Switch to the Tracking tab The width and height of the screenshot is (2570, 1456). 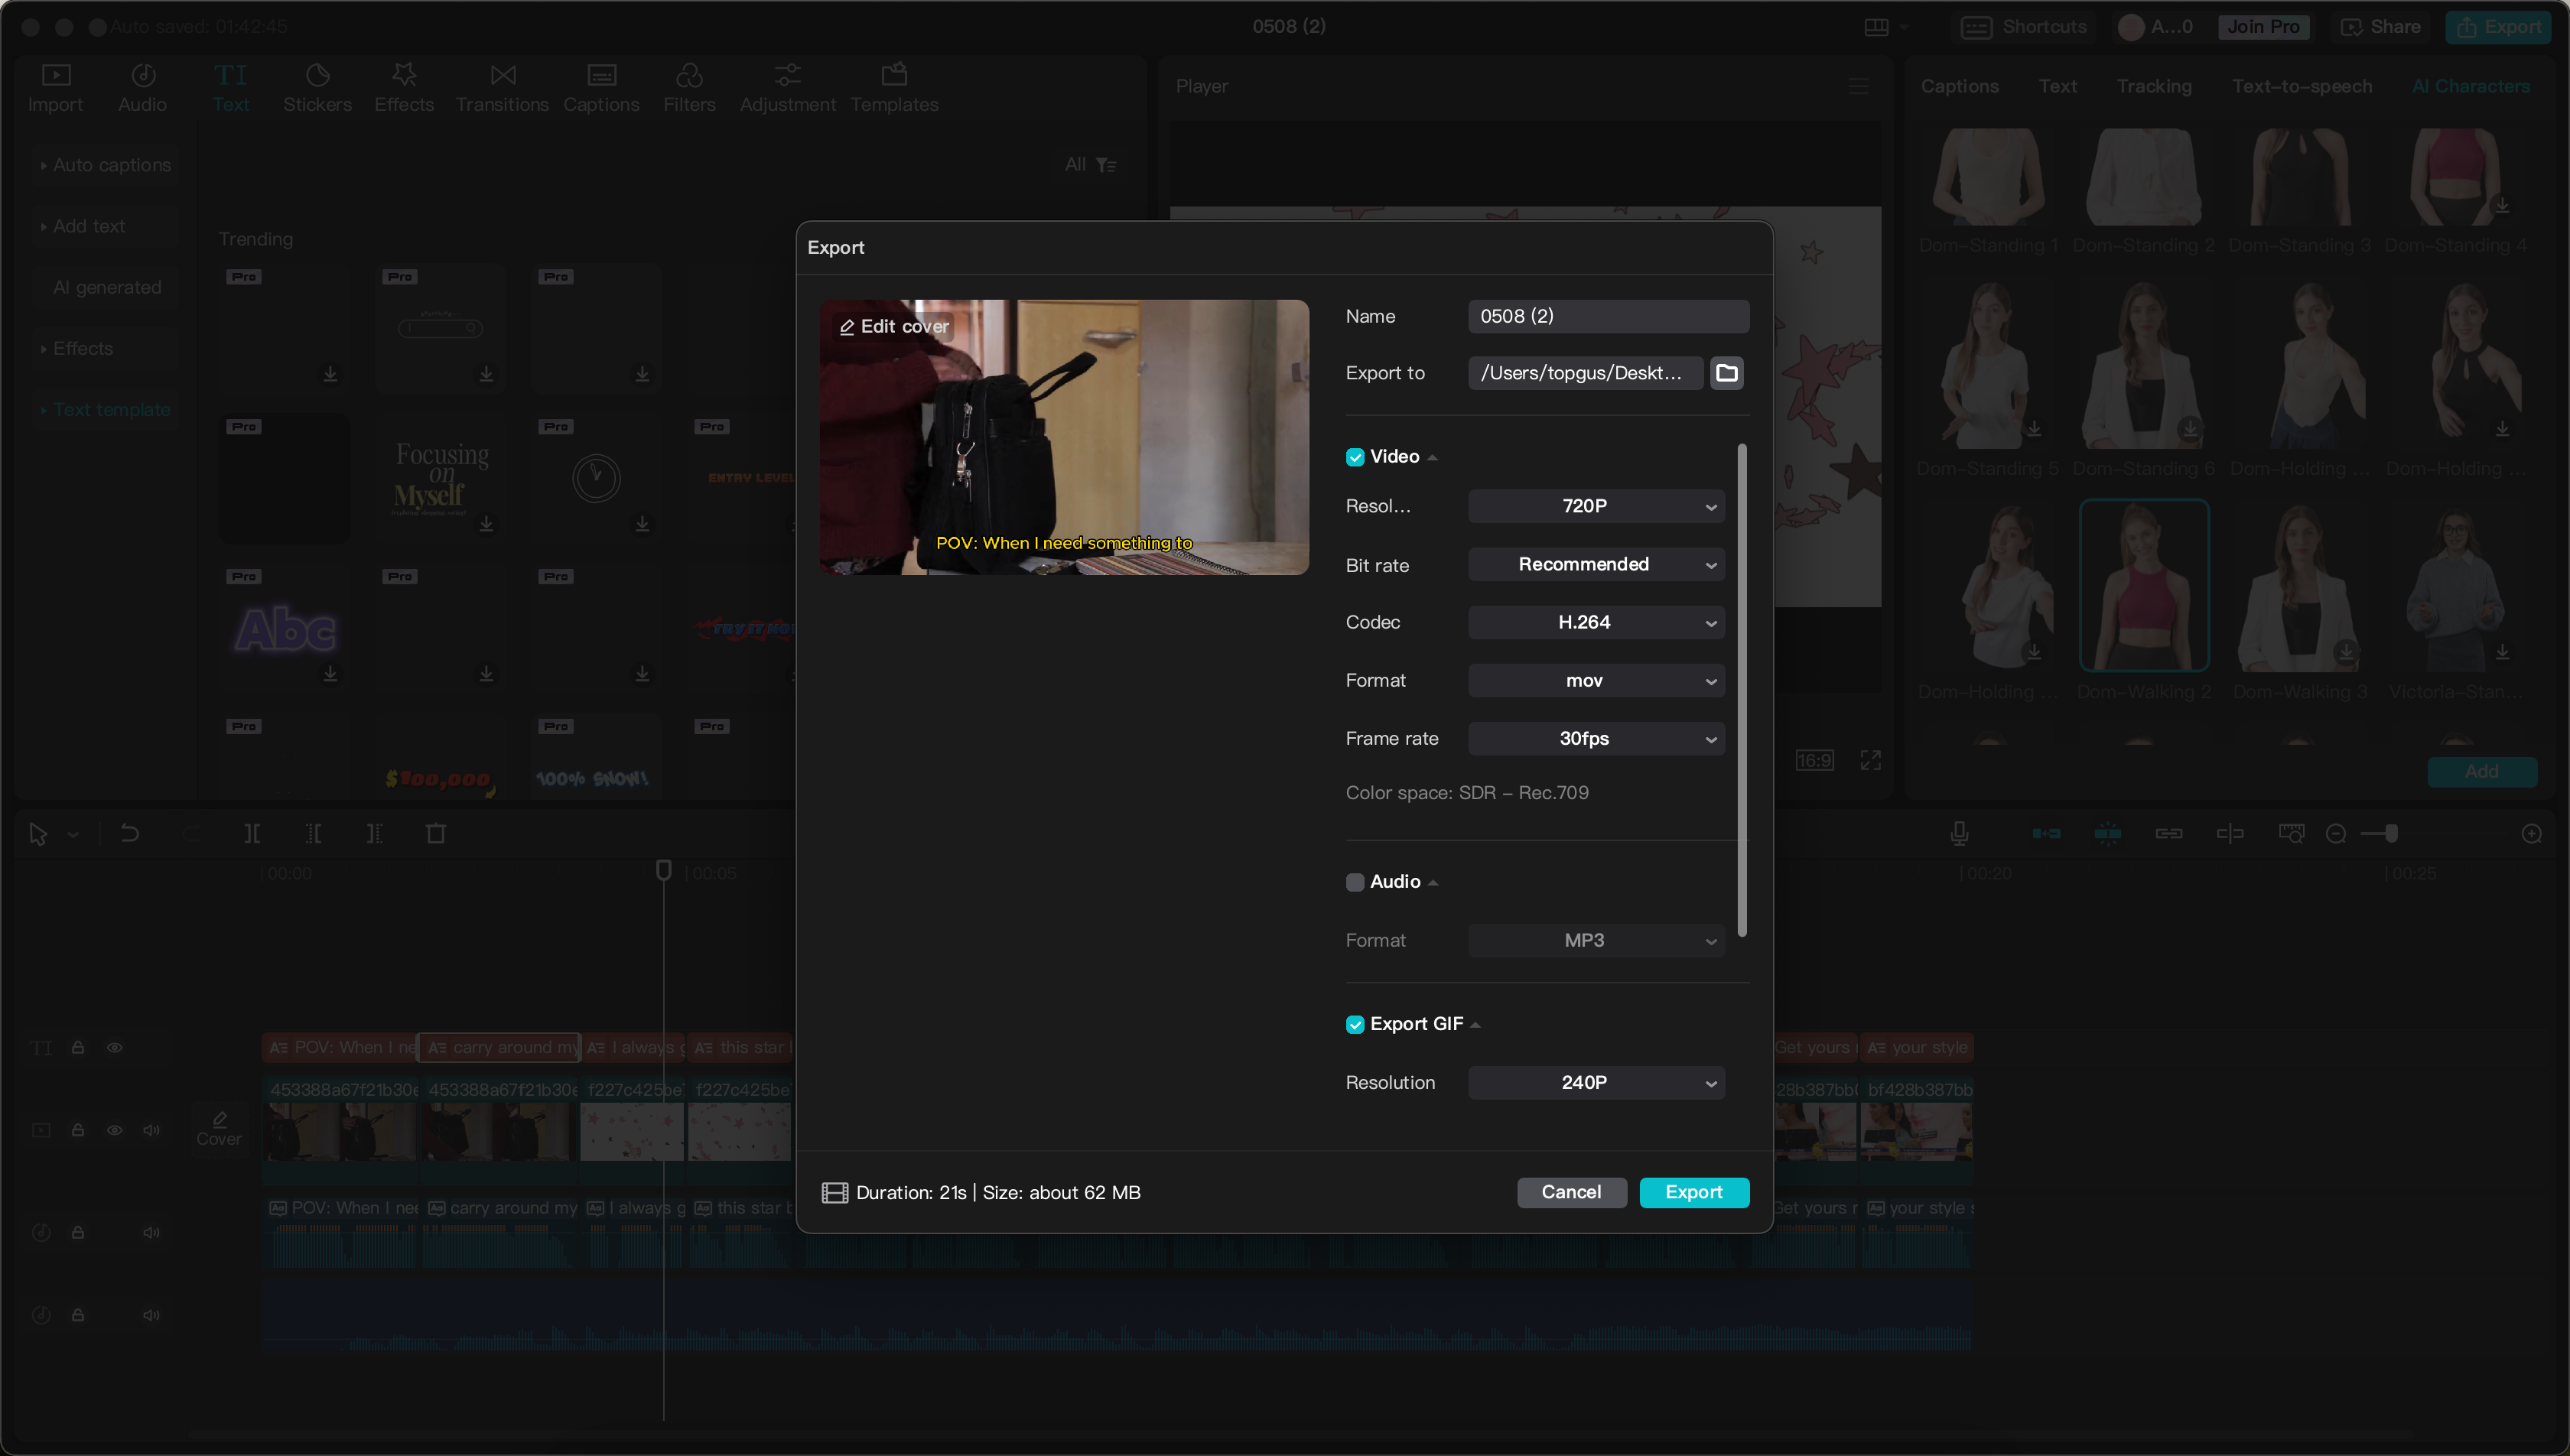pyautogui.click(x=2154, y=86)
